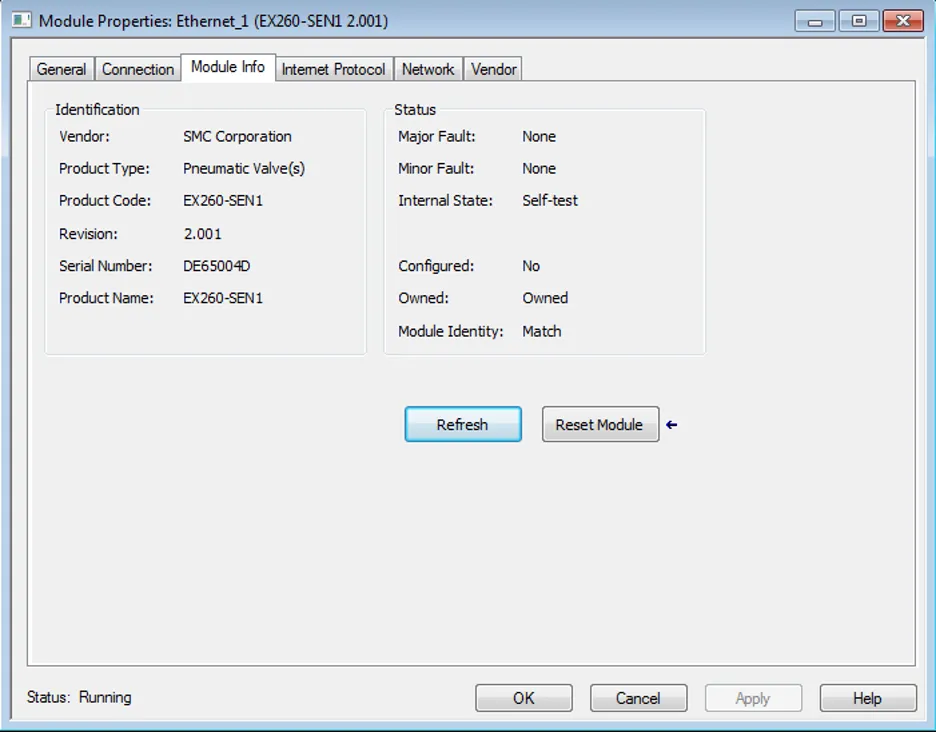
Task: Click the Internal State: label
Action: tap(446, 201)
